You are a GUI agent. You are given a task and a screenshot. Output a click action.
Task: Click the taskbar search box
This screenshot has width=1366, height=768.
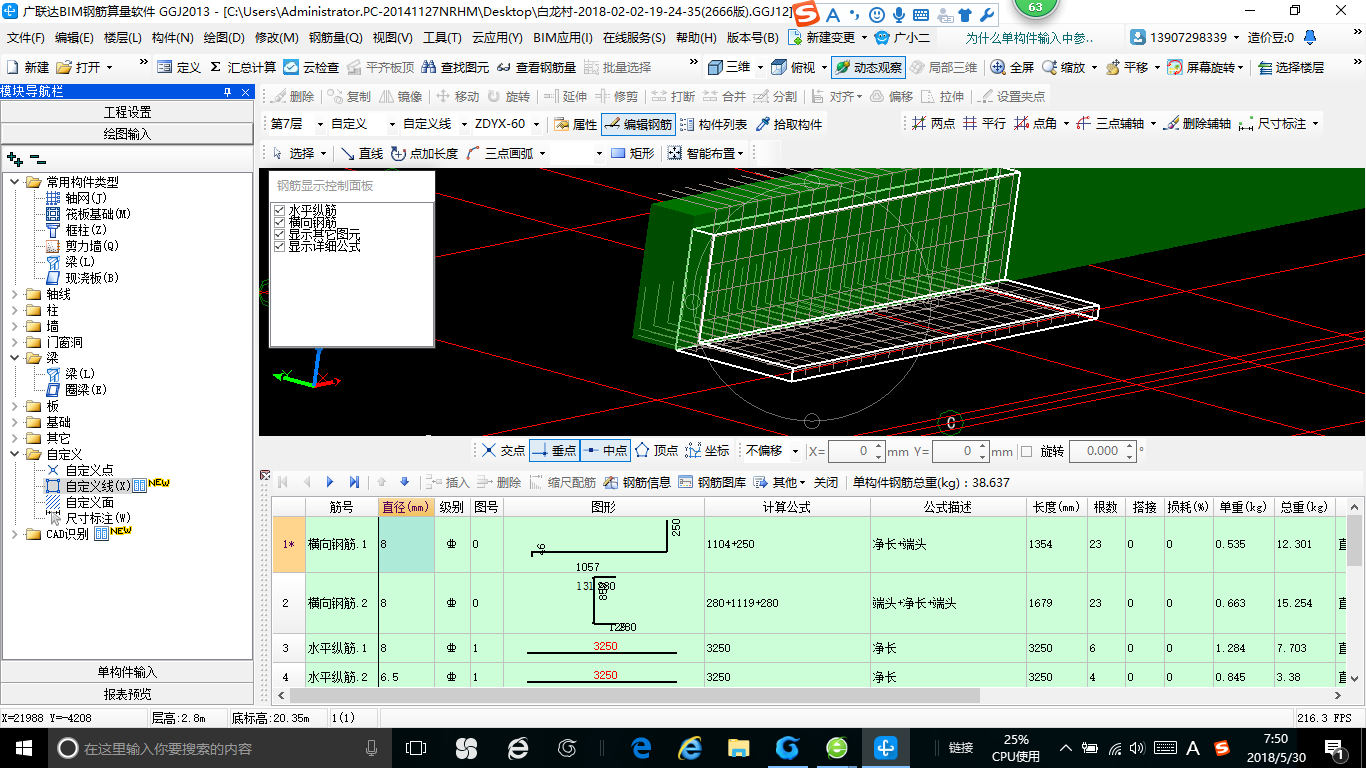tap(220, 748)
